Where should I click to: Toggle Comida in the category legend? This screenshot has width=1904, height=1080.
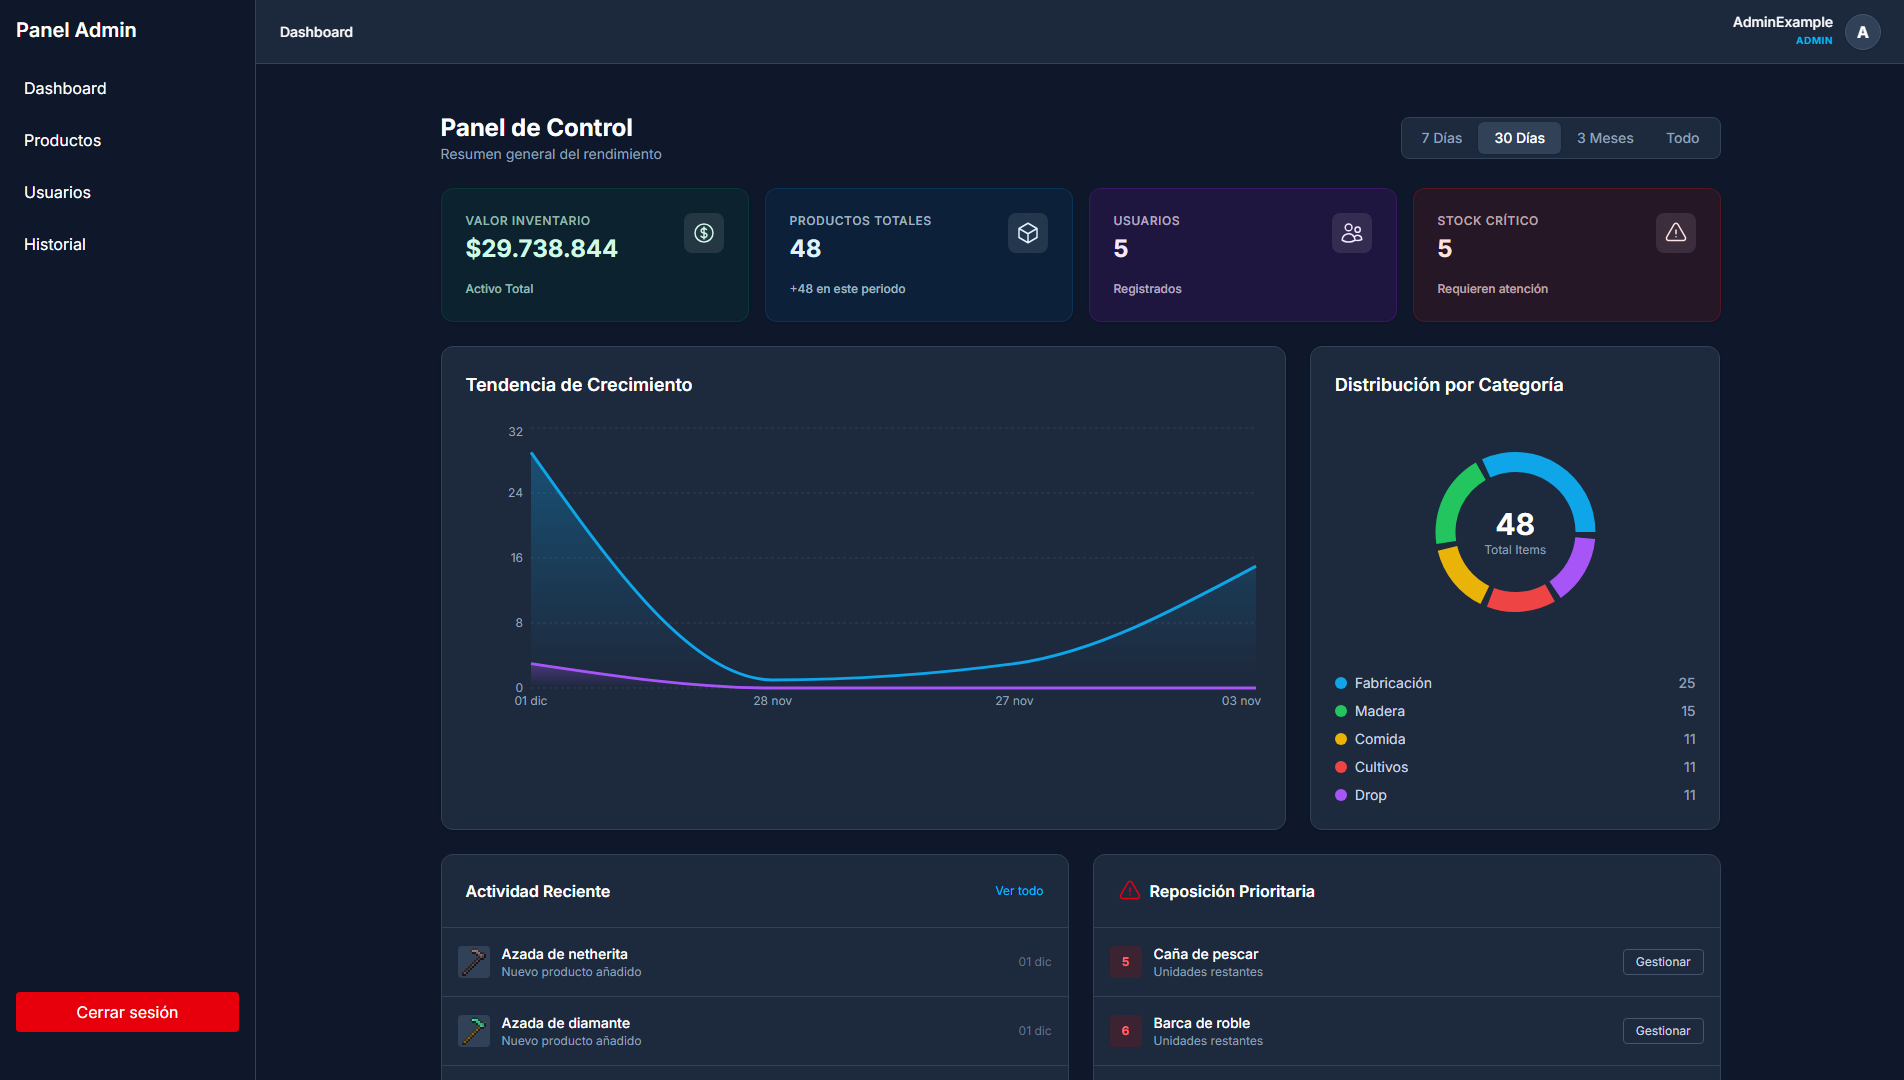1378,739
